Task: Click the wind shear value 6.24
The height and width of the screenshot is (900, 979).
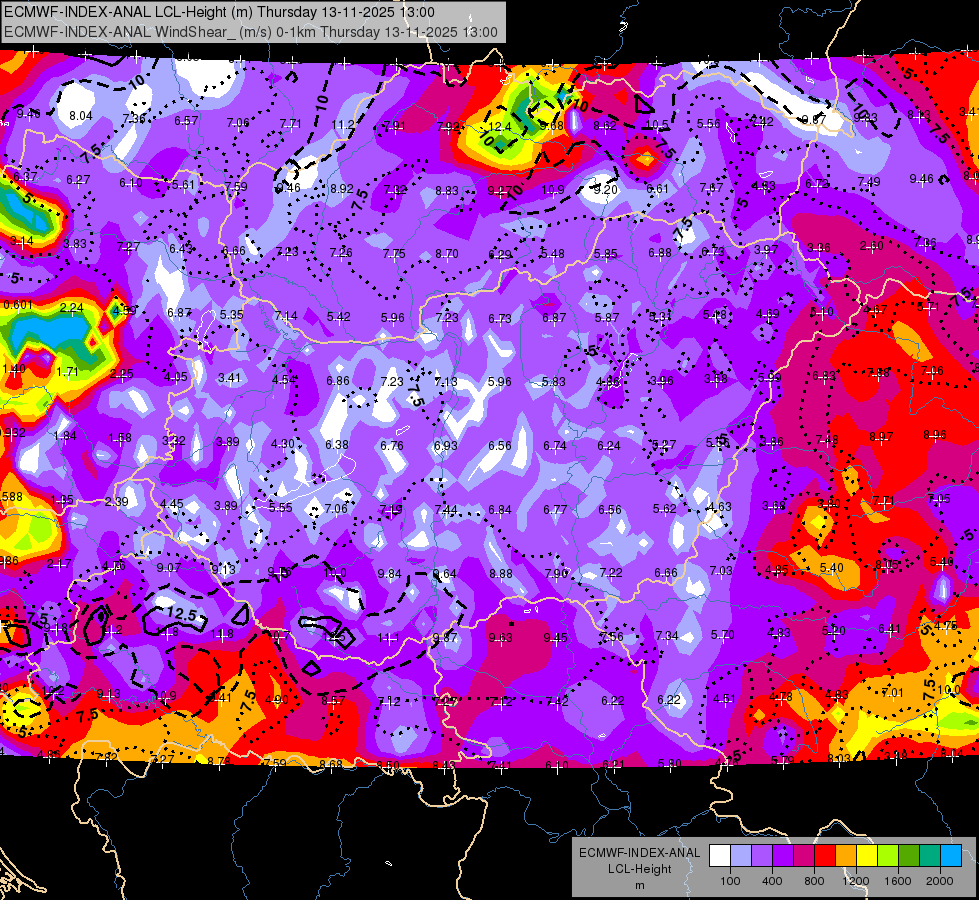Action: [x=609, y=445]
